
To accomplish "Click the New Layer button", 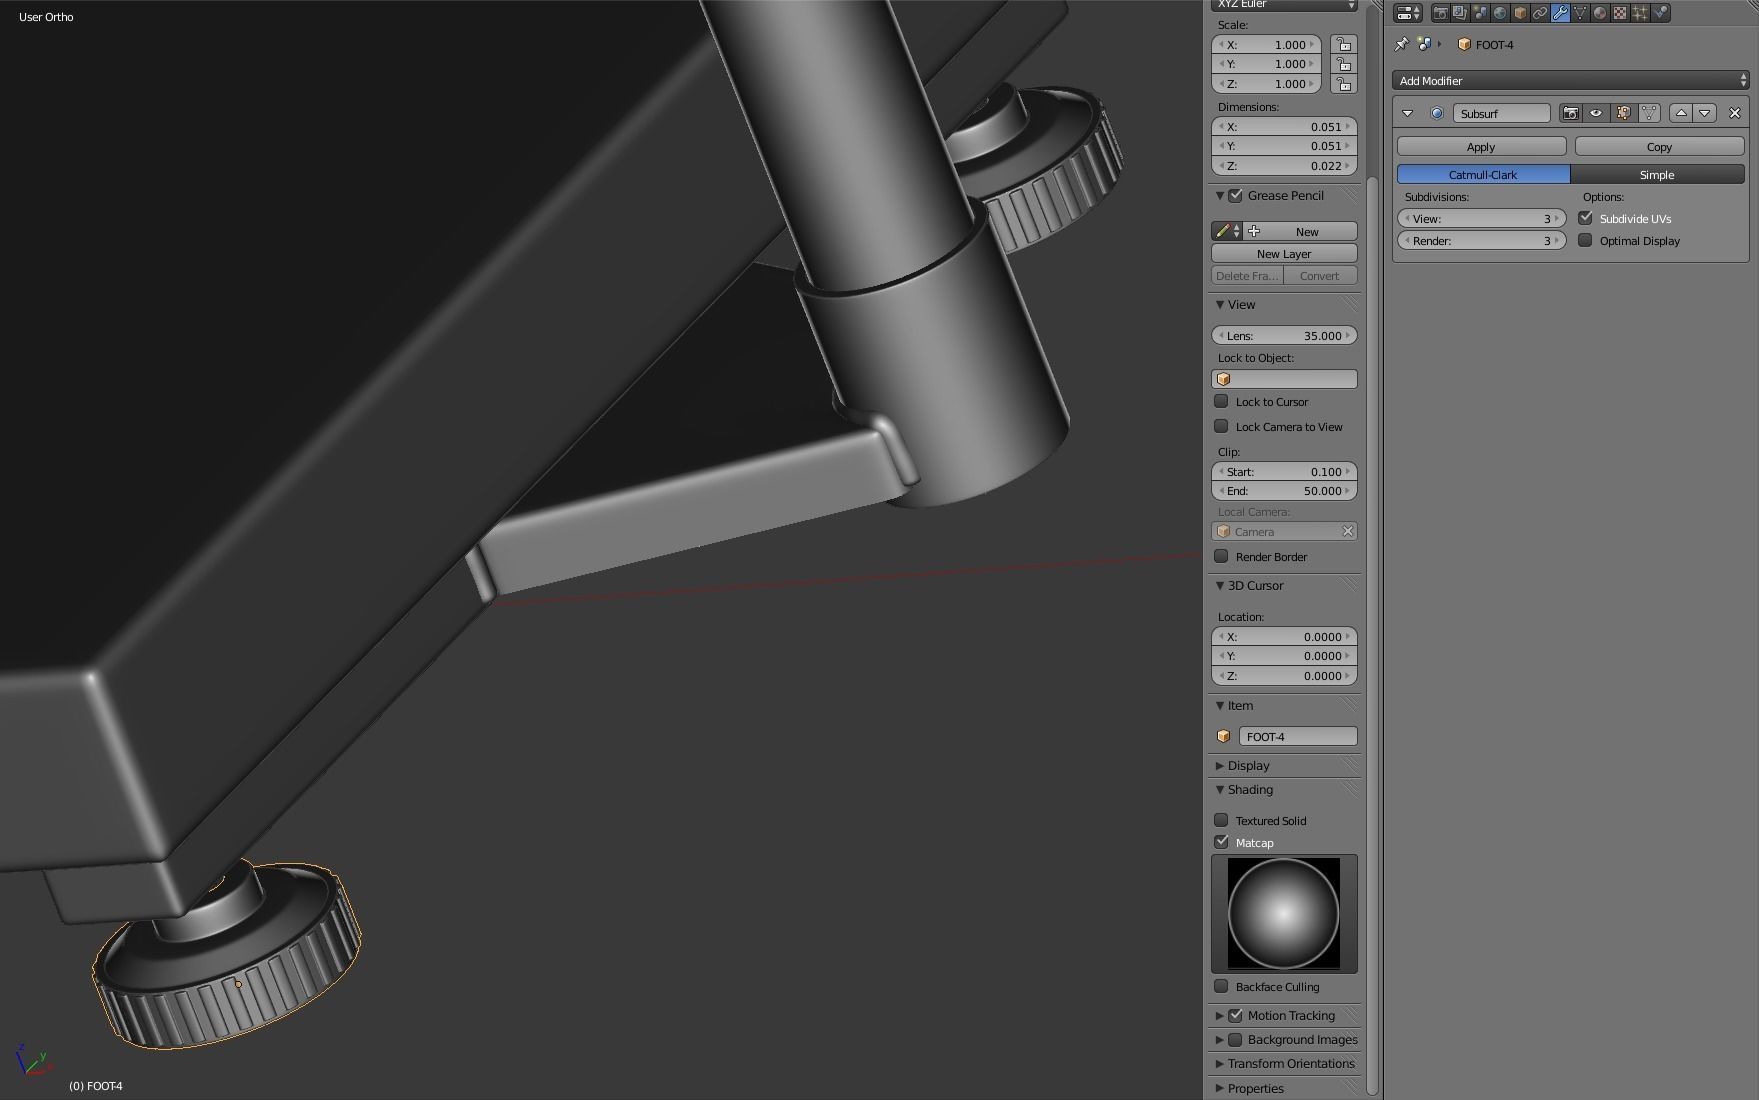I will (1284, 253).
